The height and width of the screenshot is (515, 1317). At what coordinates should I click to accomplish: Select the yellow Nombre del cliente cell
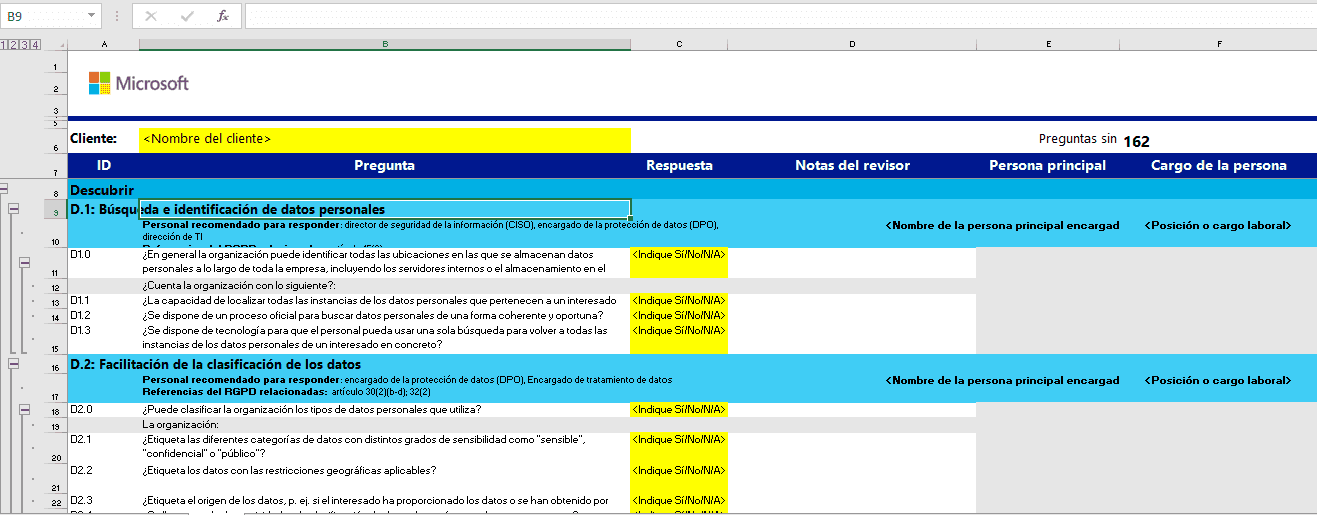coord(385,139)
